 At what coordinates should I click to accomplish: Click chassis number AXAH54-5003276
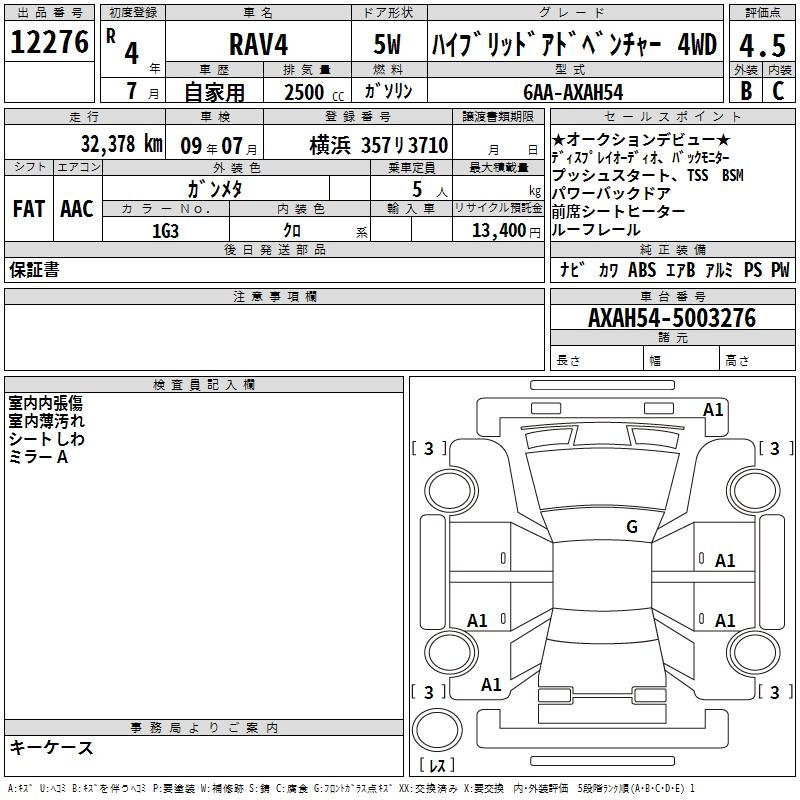pos(672,318)
